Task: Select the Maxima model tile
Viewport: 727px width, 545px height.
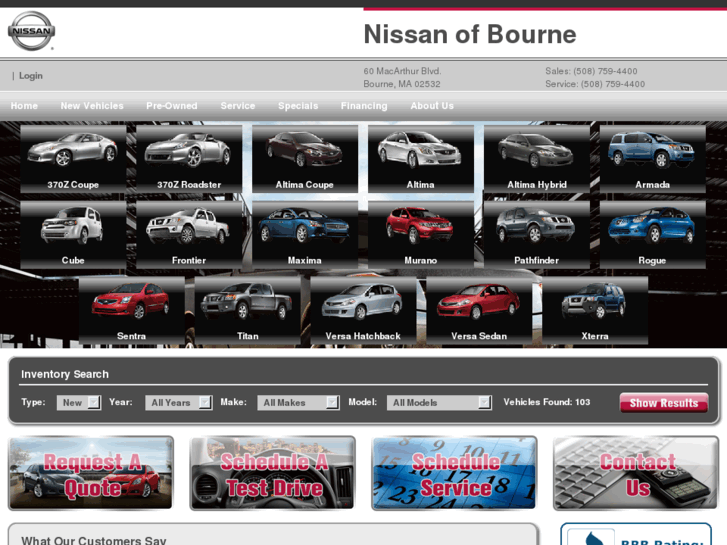Action: pos(305,235)
